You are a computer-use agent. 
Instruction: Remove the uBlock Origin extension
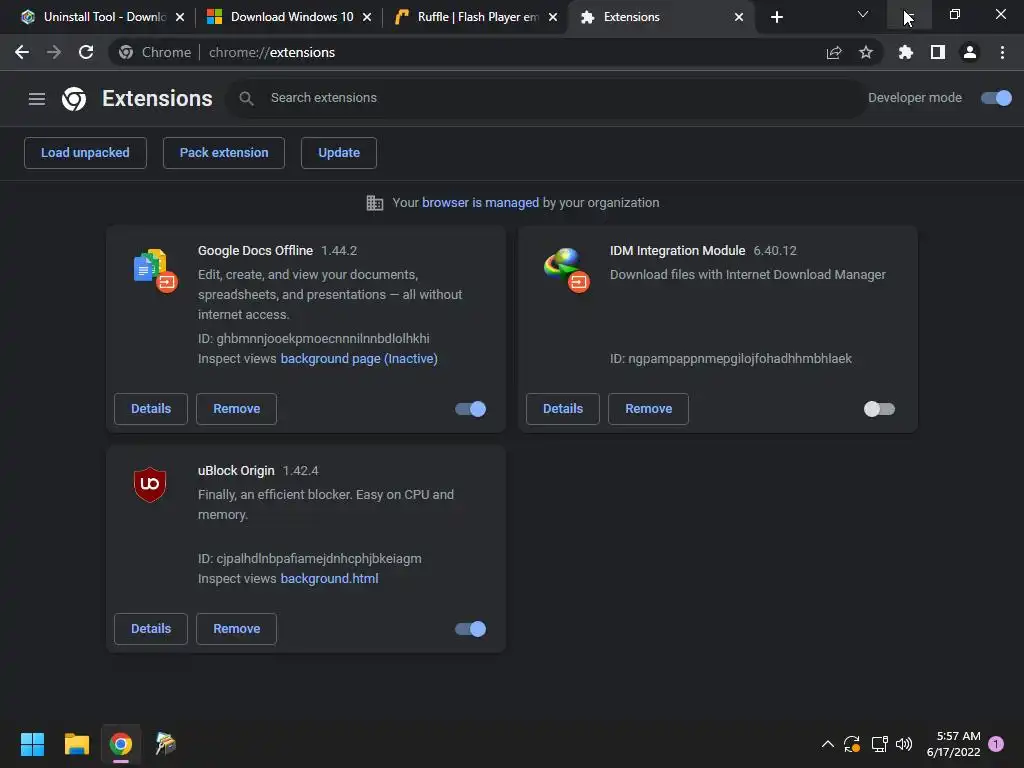point(236,629)
